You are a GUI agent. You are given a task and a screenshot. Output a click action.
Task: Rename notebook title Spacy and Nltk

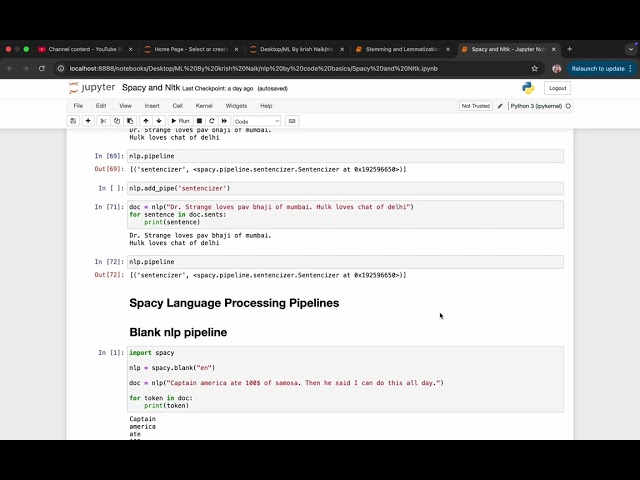(x=151, y=88)
